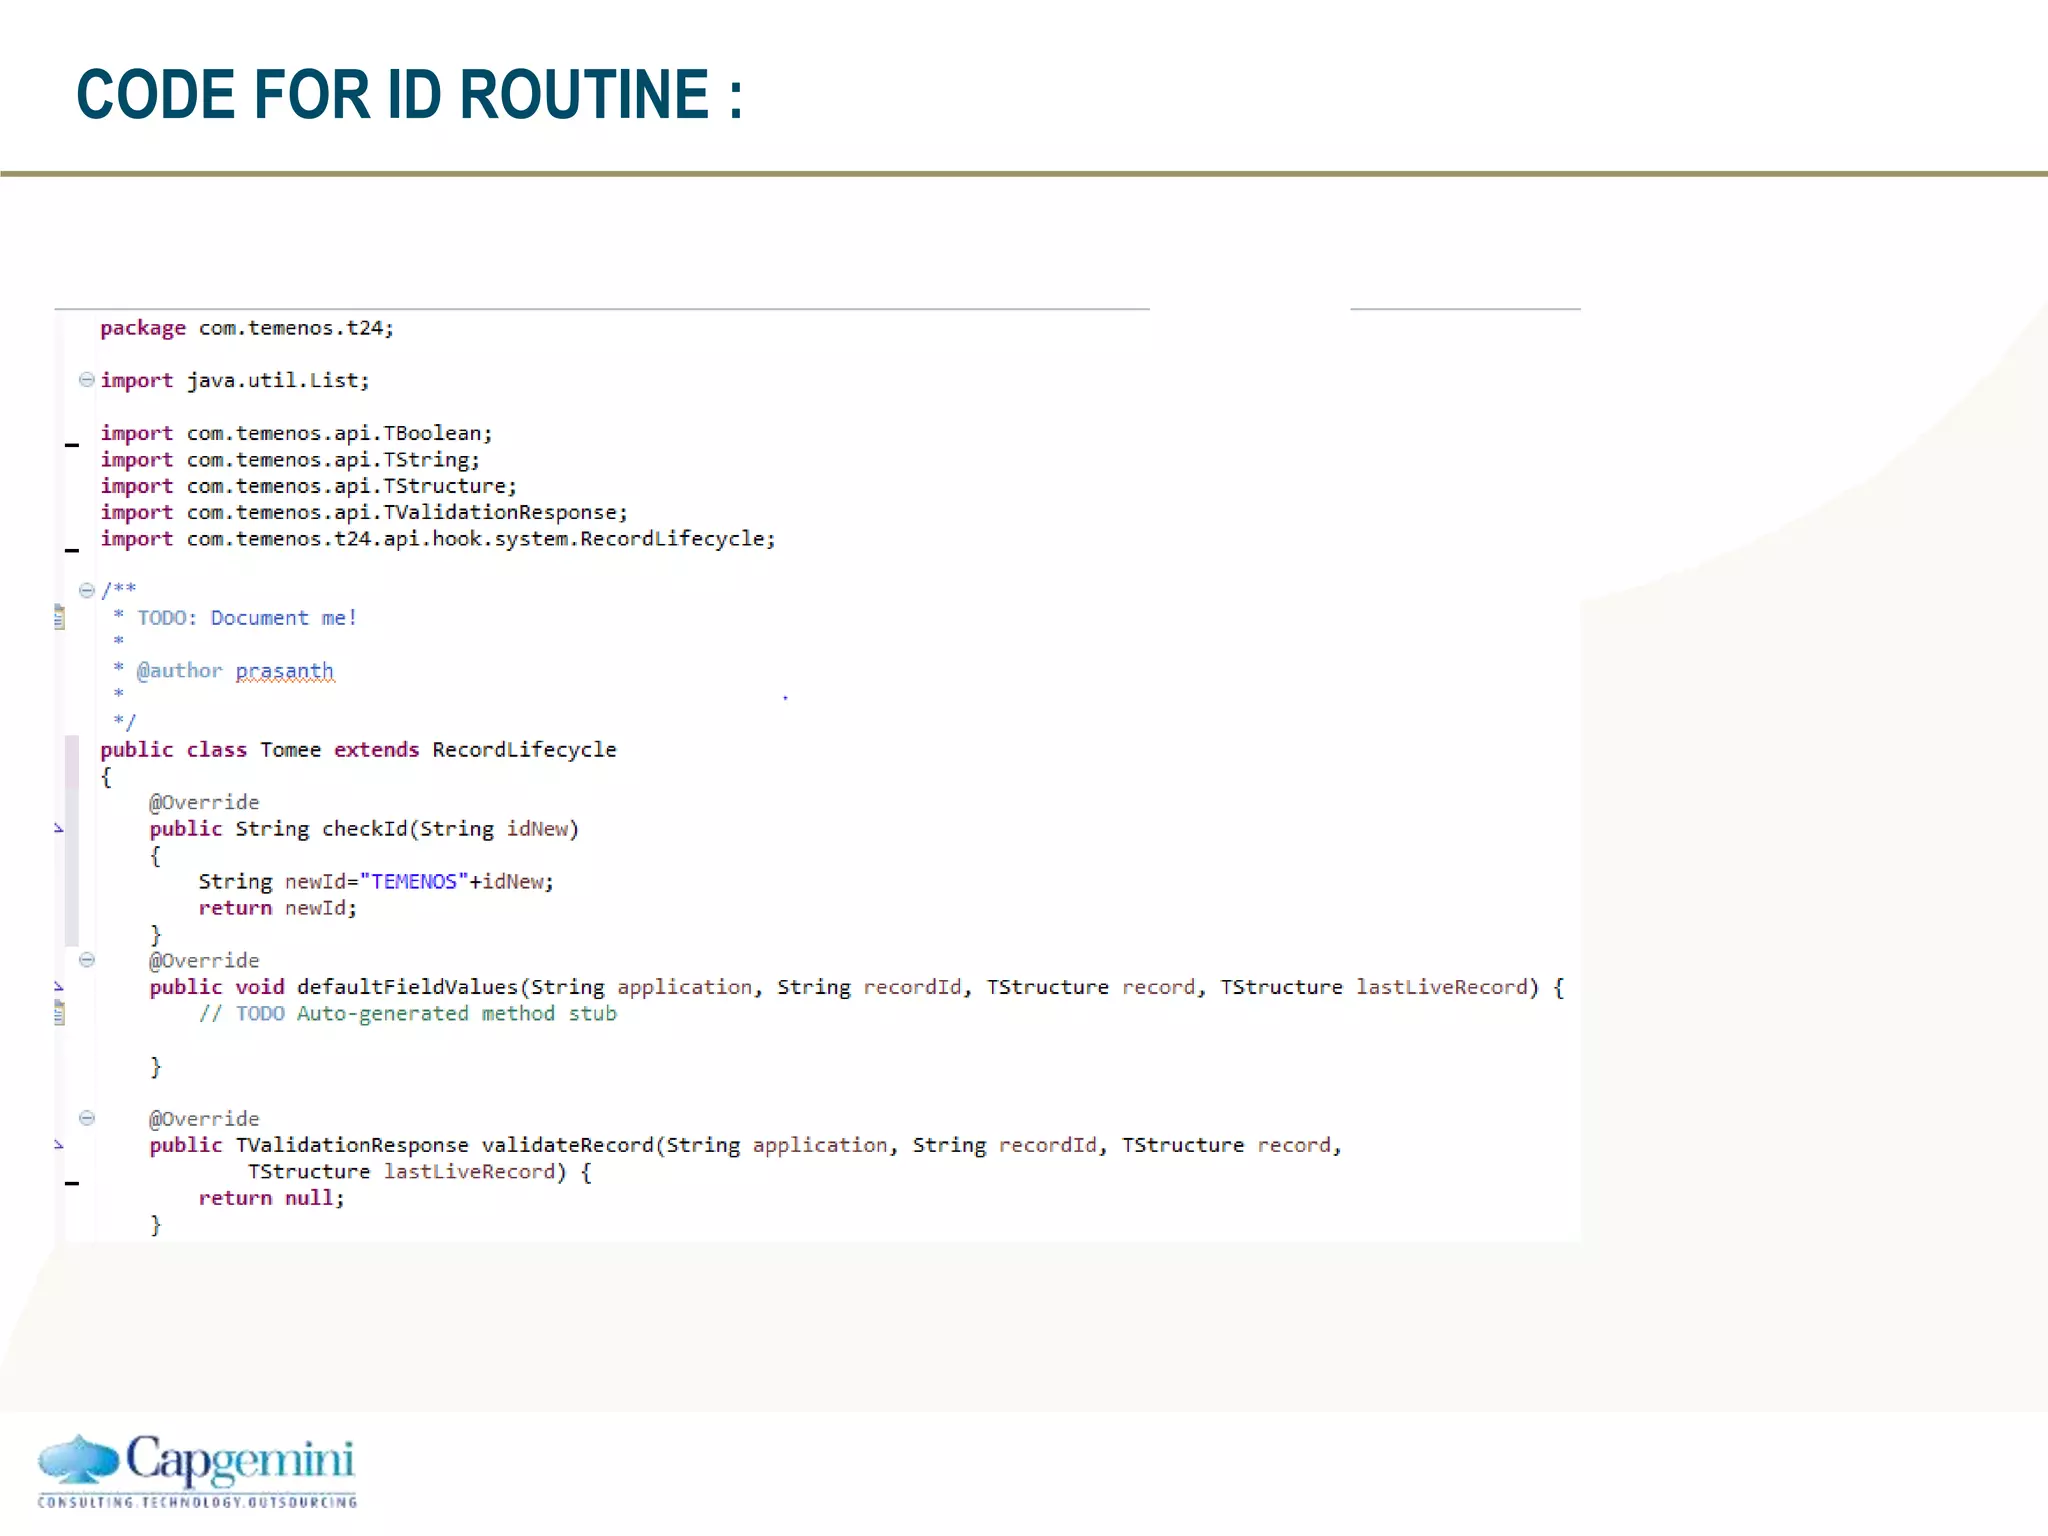Click the slide title CODE FOR ID ROUTINE
The height and width of the screenshot is (1536, 2048).
pos(410,95)
